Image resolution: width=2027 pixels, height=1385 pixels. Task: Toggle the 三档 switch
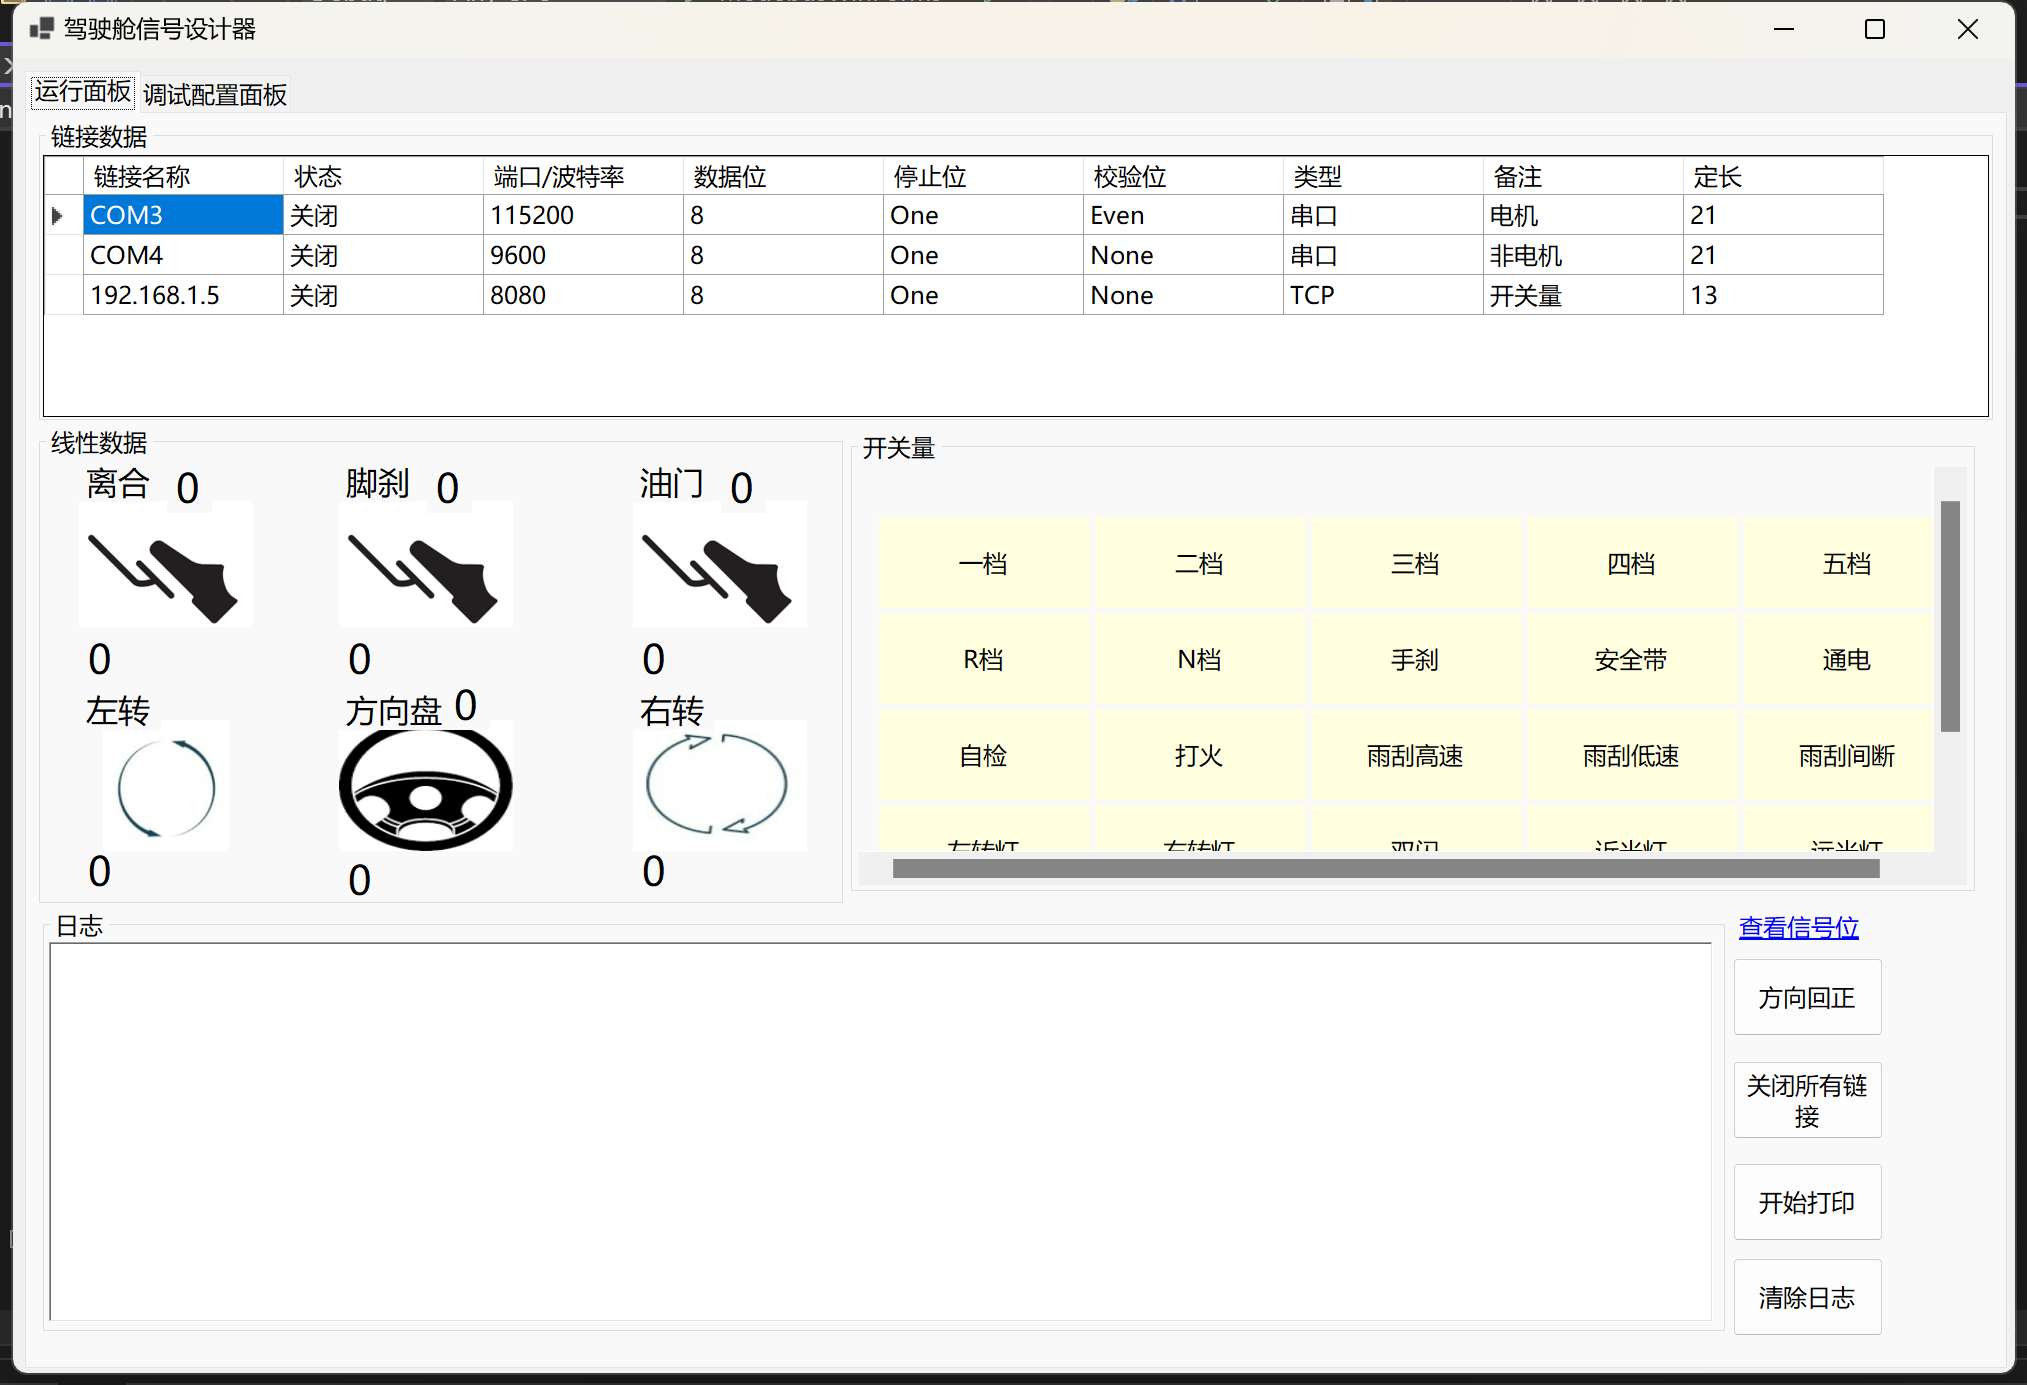[1415, 563]
